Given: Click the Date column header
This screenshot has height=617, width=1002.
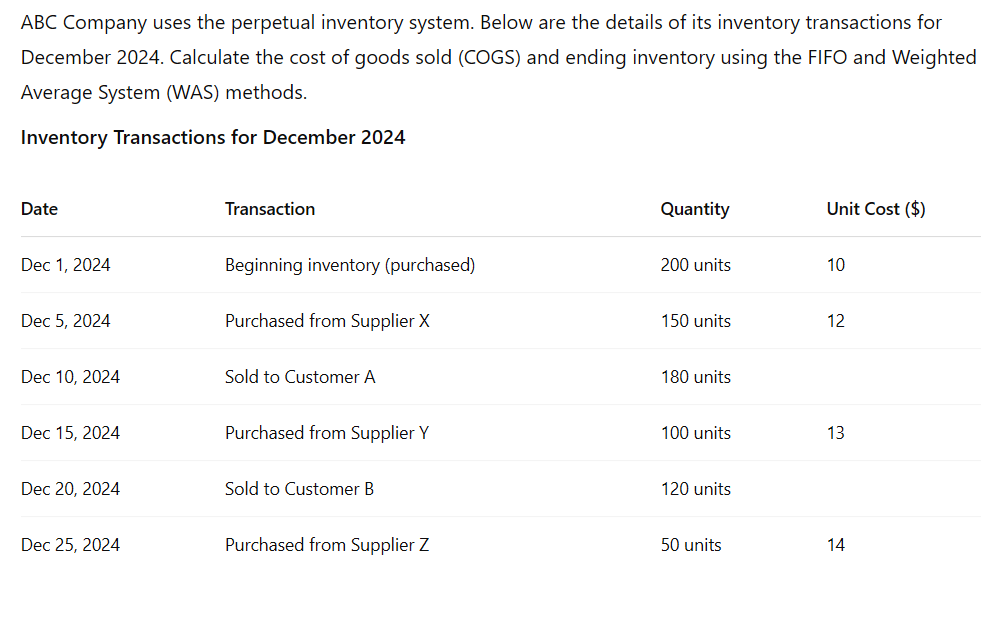Looking at the screenshot, I should pos(39,209).
